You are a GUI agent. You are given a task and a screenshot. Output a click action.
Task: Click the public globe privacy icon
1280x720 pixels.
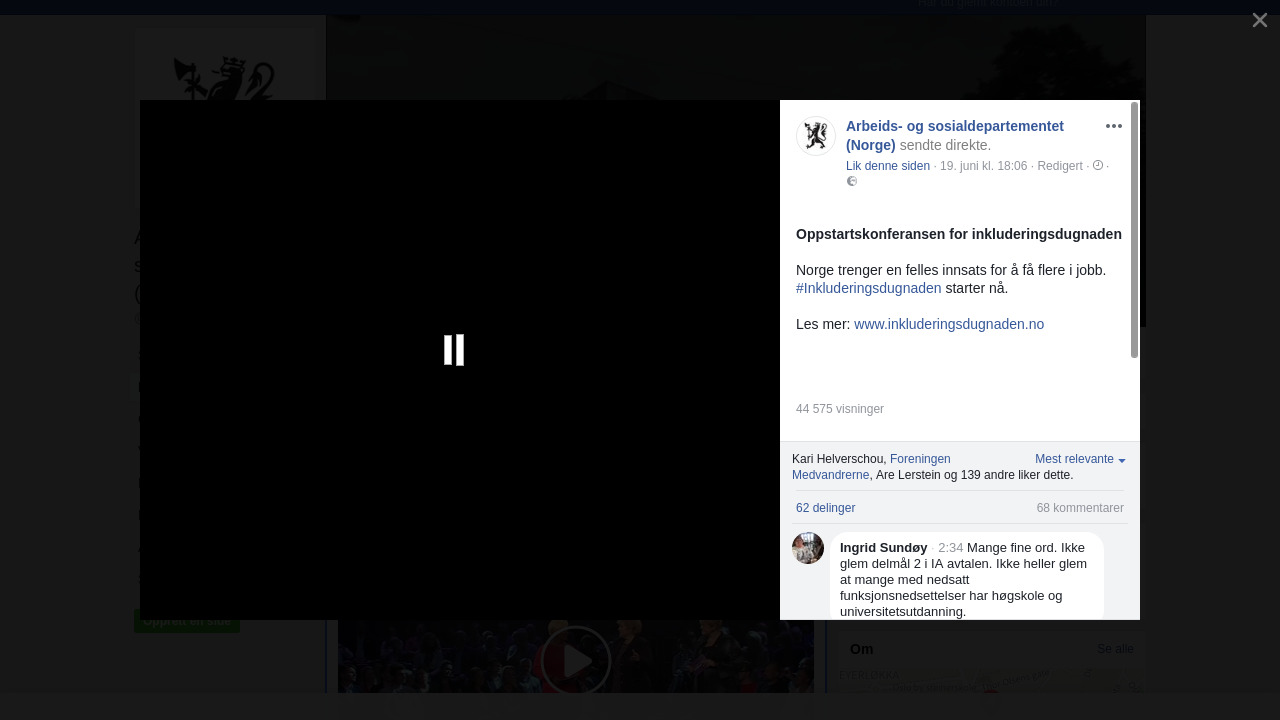[x=852, y=181]
